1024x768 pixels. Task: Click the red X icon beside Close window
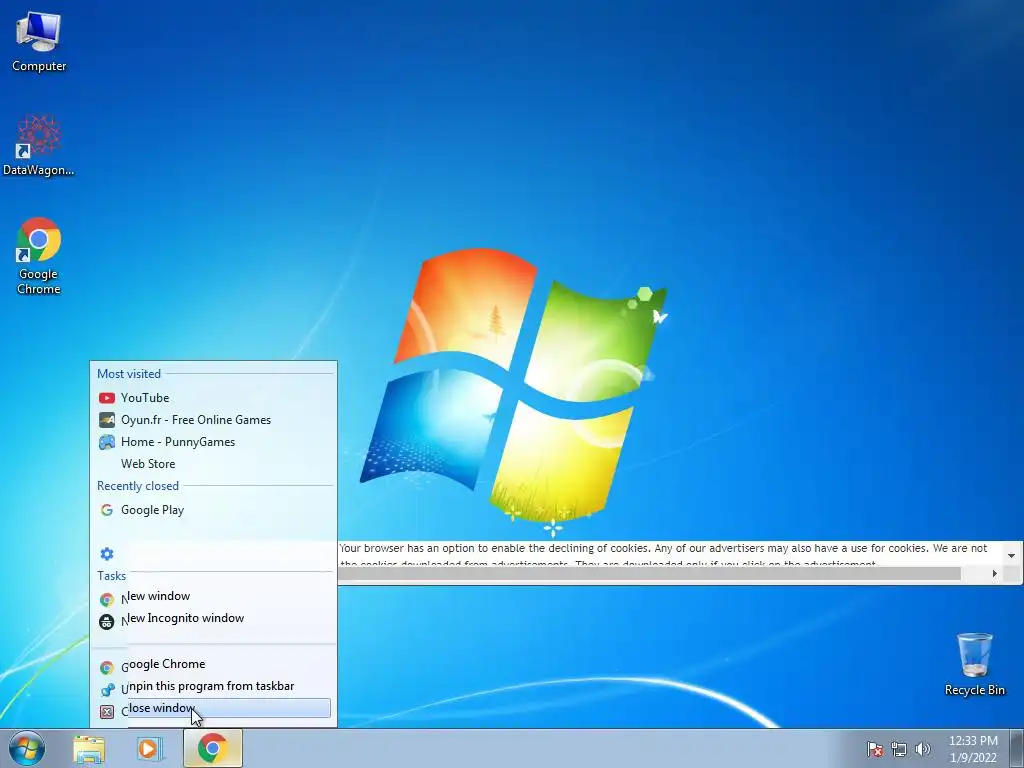pyautogui.click(x=106, y=712)
